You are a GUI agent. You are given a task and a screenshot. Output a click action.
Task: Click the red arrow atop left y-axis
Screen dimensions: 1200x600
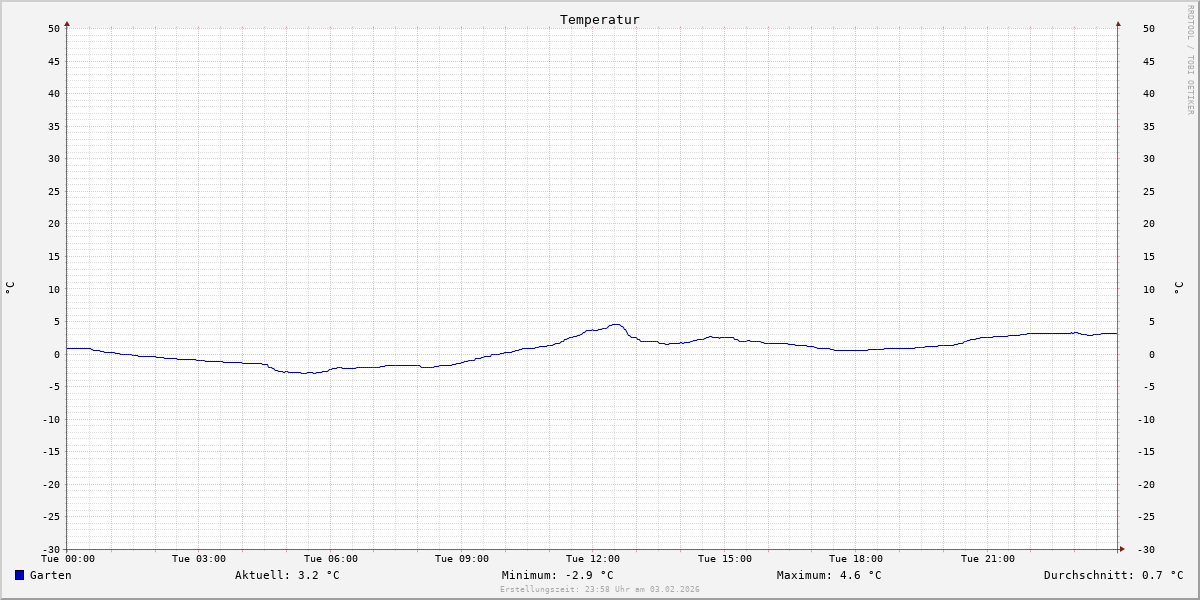coord(67,23)
